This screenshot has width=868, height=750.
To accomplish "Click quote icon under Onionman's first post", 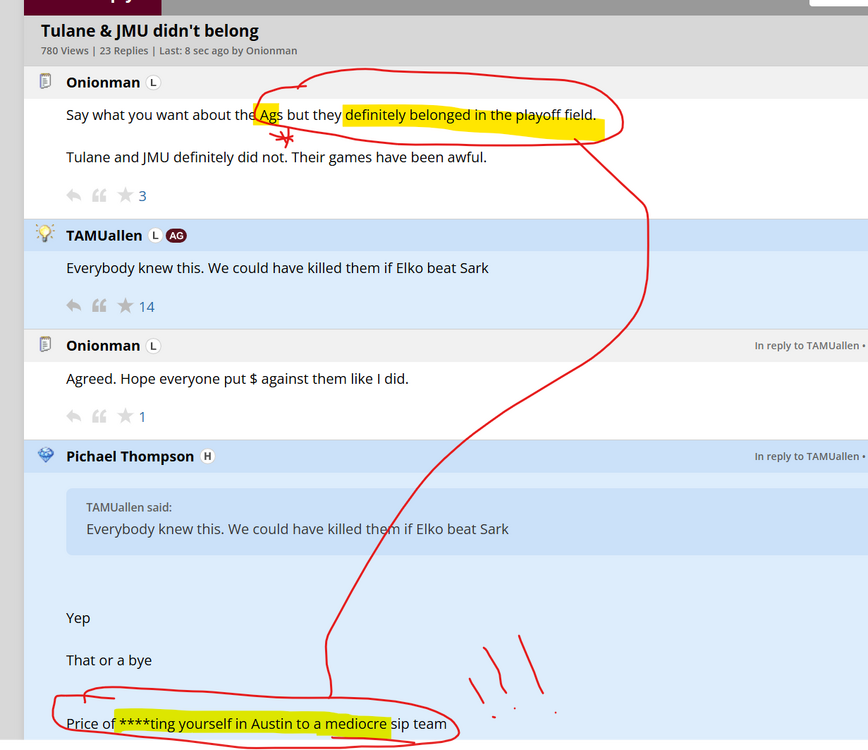I will point(99,196).
